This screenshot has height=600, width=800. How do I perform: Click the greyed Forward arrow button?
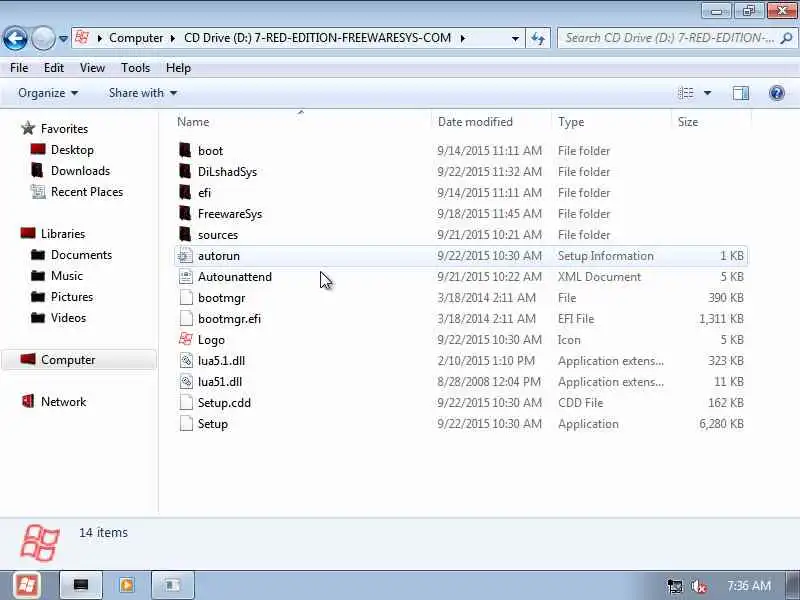[43, 38]
